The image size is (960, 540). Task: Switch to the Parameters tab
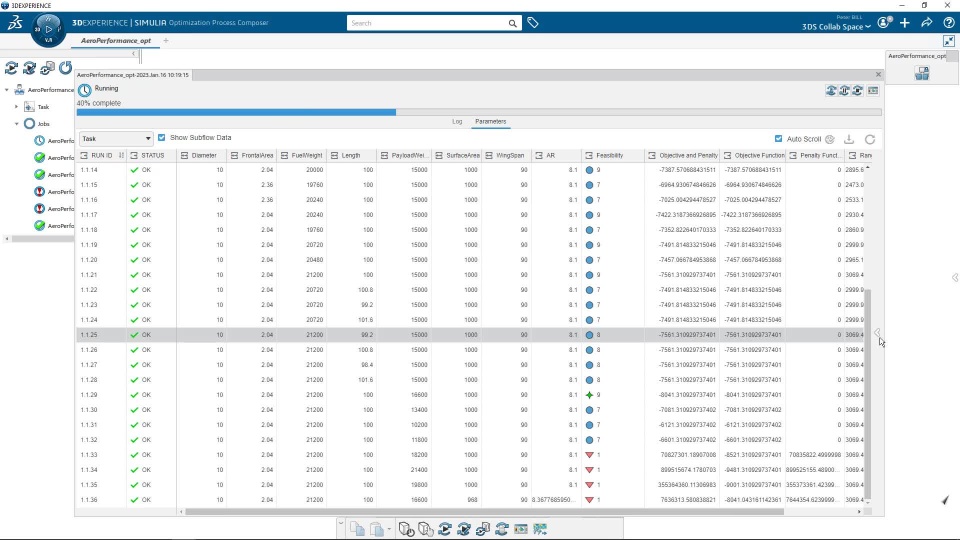(490, 121)
